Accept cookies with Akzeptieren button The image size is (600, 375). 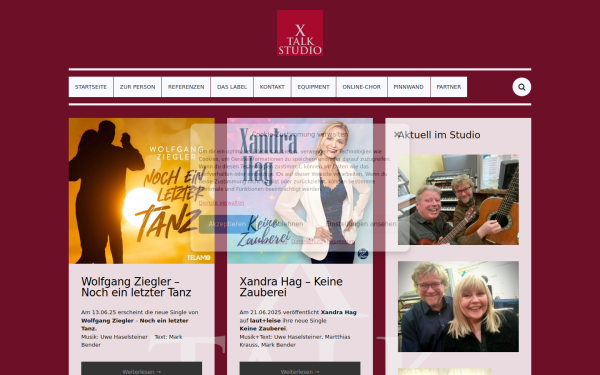[x=227, y=224]
